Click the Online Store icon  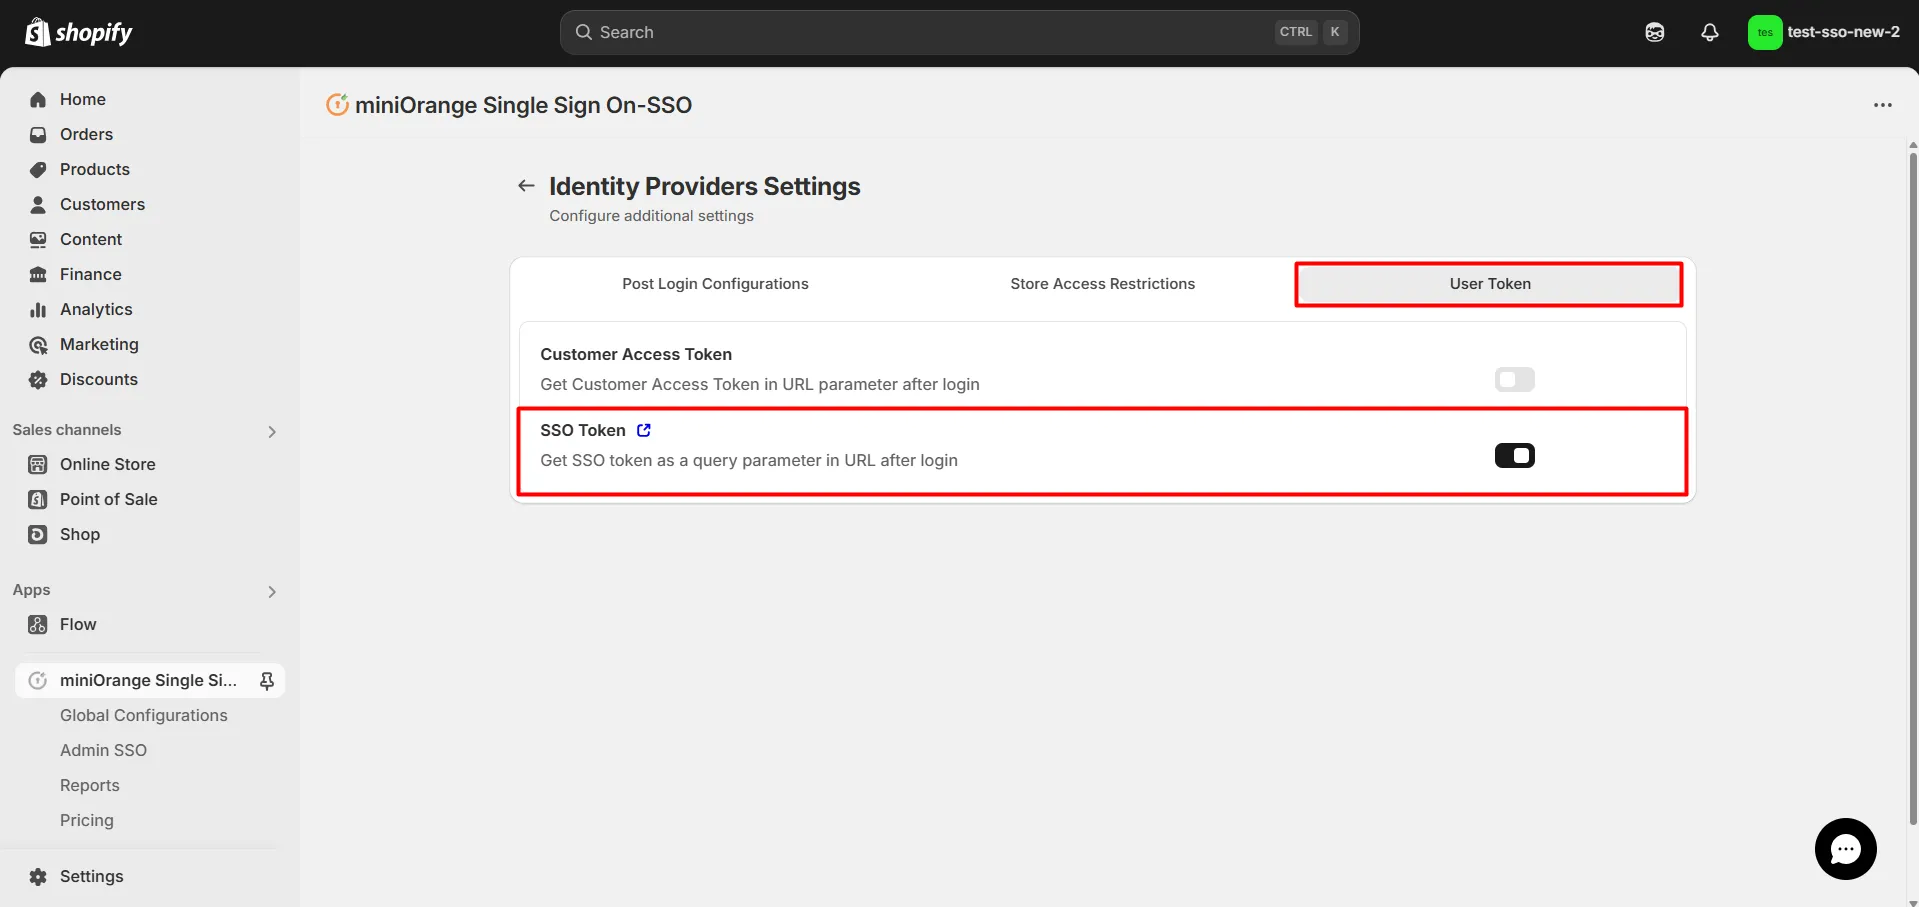click(38, 464)
